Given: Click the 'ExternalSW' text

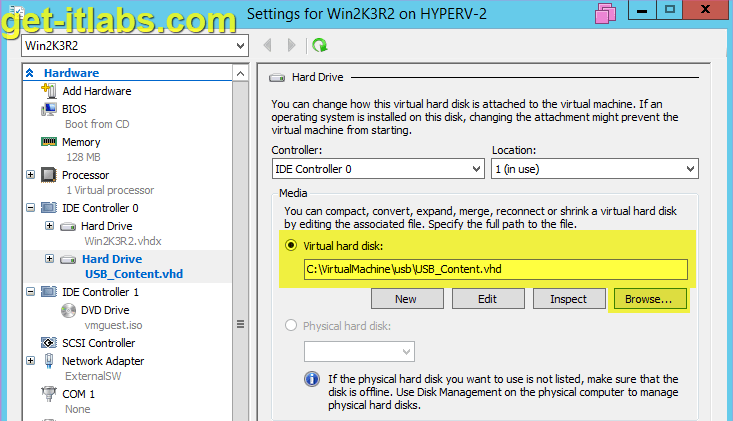Looking at the screenshot, I should [x=93, y=376].
